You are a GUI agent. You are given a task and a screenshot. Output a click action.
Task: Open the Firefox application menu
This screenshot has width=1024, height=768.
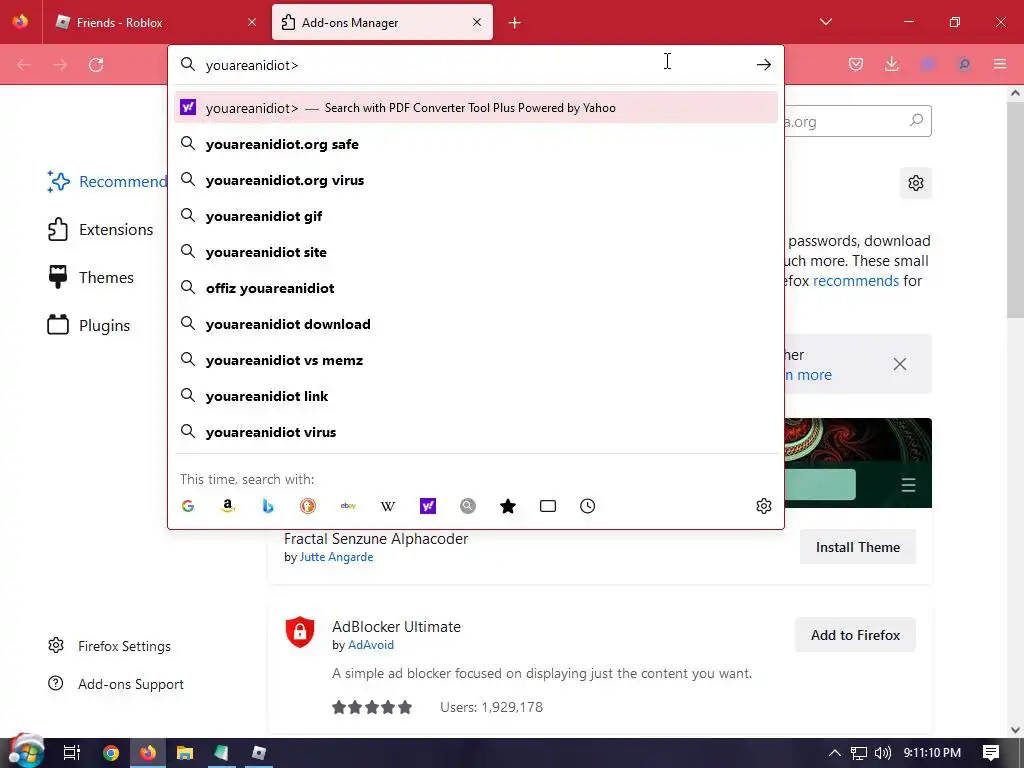pyautogui.click(x=1000, y=64)
